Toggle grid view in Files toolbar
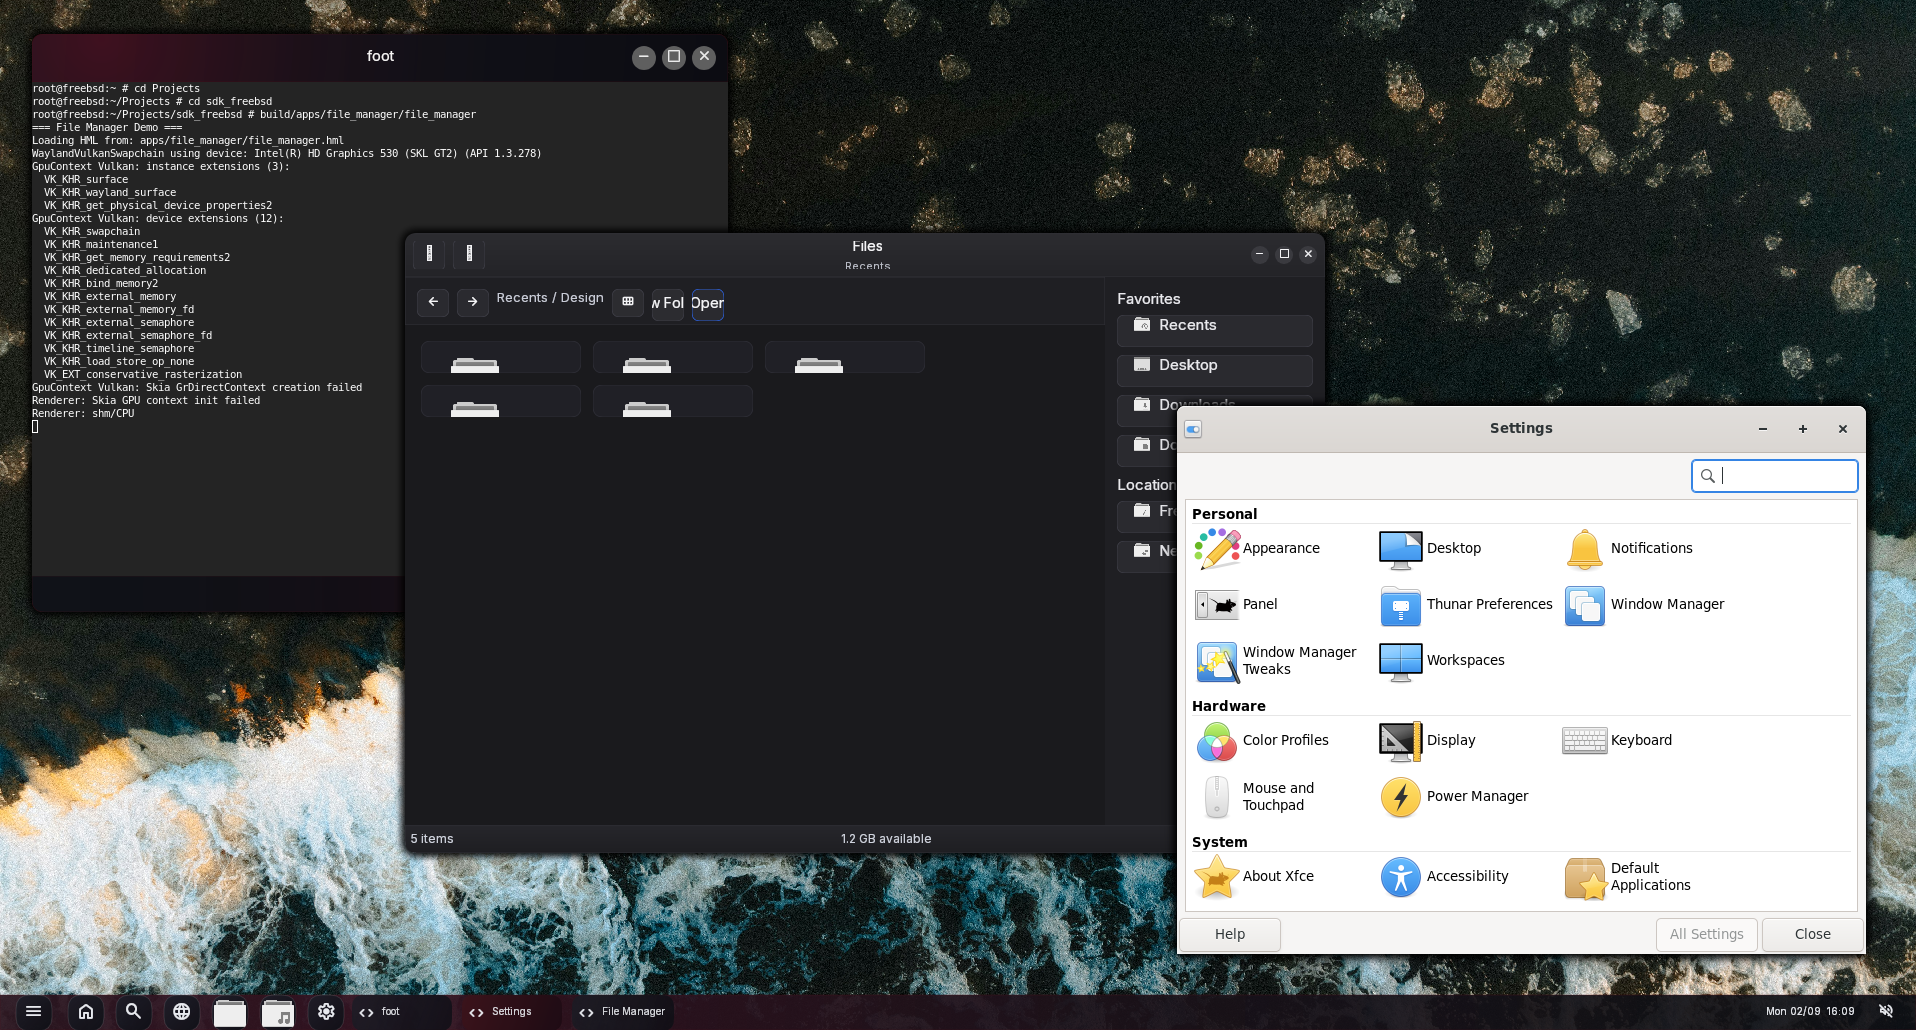Viewport: 1916px width, 1030px height. point(628,301)
